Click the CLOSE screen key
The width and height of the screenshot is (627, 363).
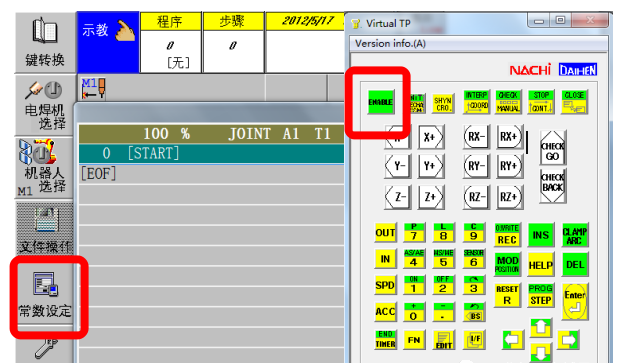[x=574, y=102]
